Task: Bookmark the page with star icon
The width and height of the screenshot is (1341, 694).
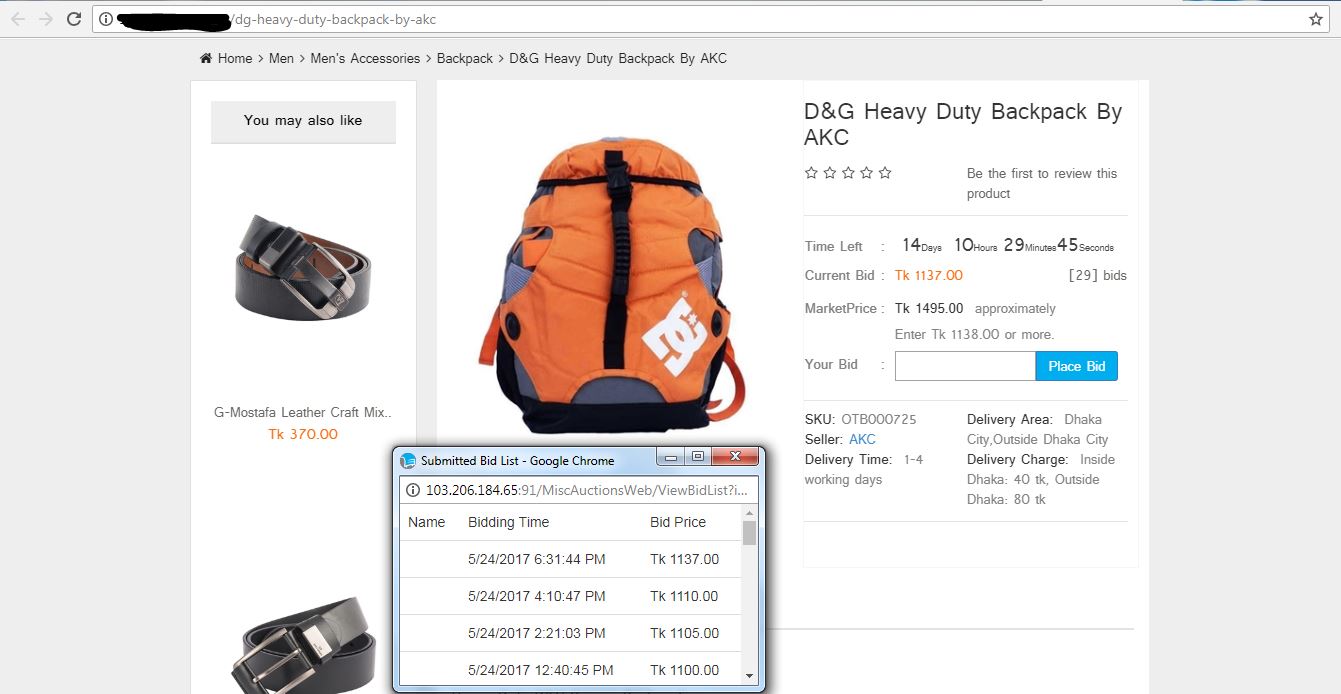Action: coord(1316,19)
